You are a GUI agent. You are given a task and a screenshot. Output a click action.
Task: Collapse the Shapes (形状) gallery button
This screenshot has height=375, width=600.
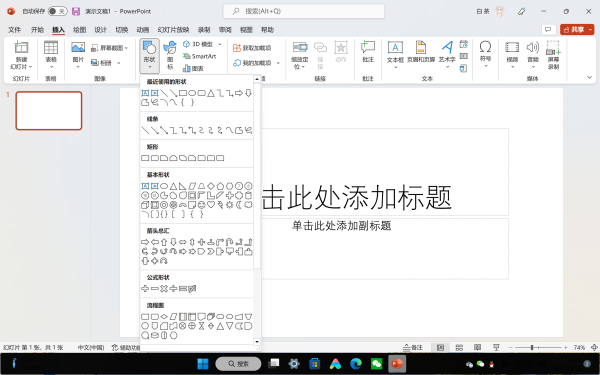click(x=149, y=56)
